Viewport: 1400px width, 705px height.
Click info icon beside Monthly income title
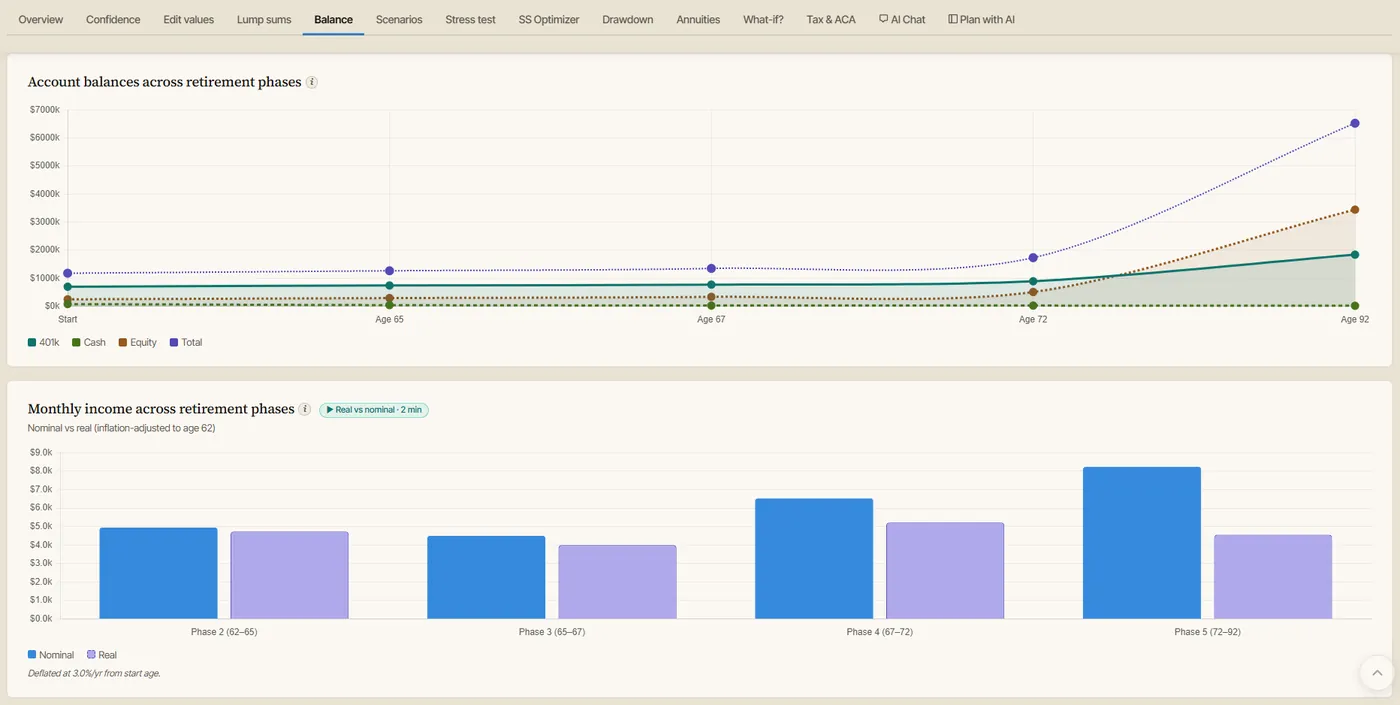pos(305,409)
